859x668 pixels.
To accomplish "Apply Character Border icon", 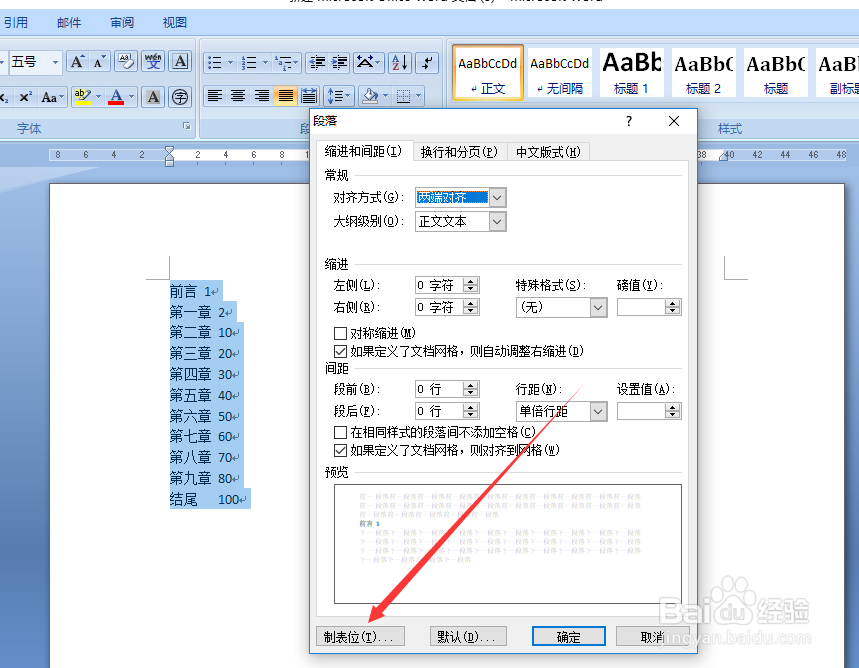I will 180,62.
